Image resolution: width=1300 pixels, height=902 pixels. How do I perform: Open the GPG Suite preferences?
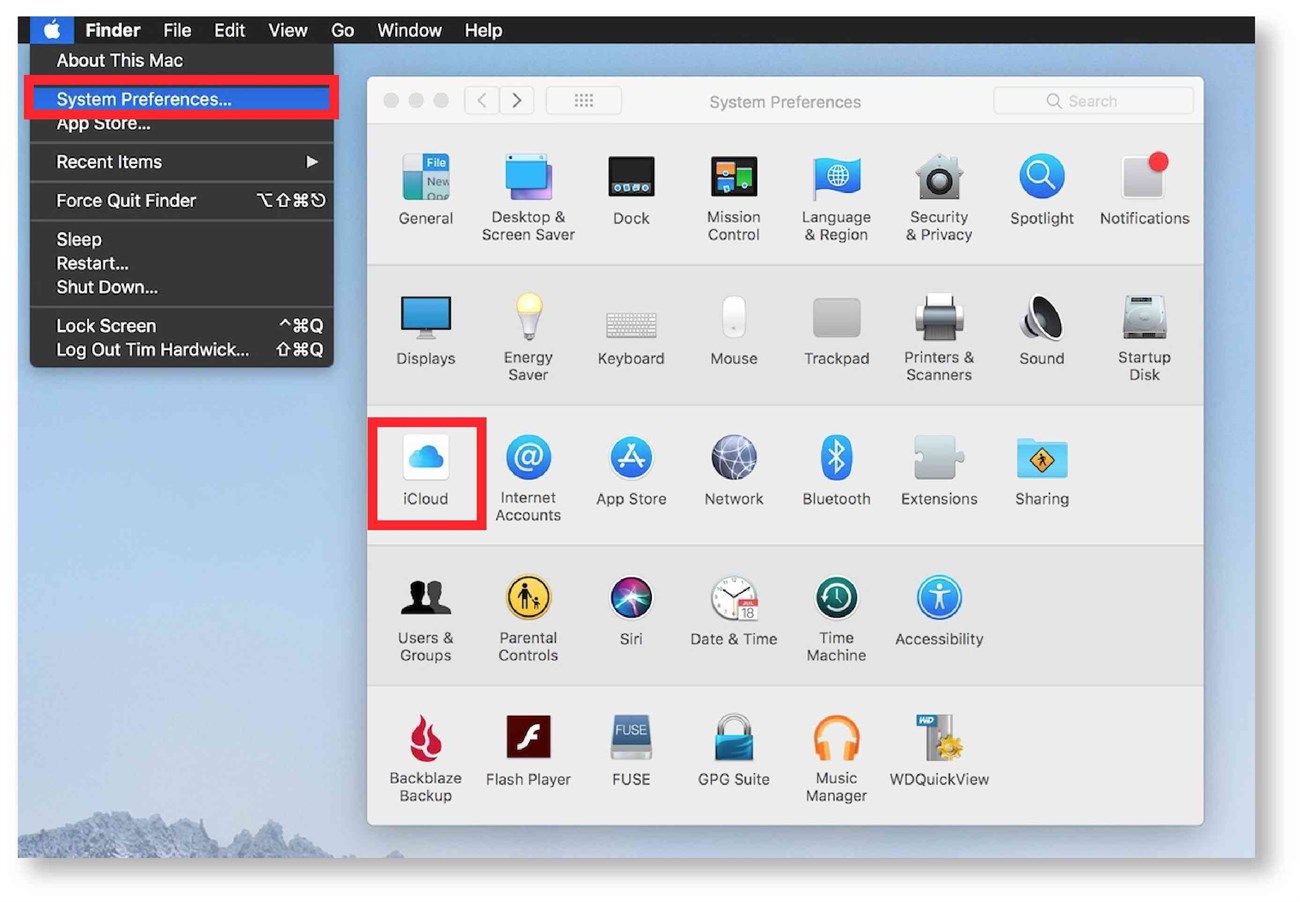(x=734, y=751)
